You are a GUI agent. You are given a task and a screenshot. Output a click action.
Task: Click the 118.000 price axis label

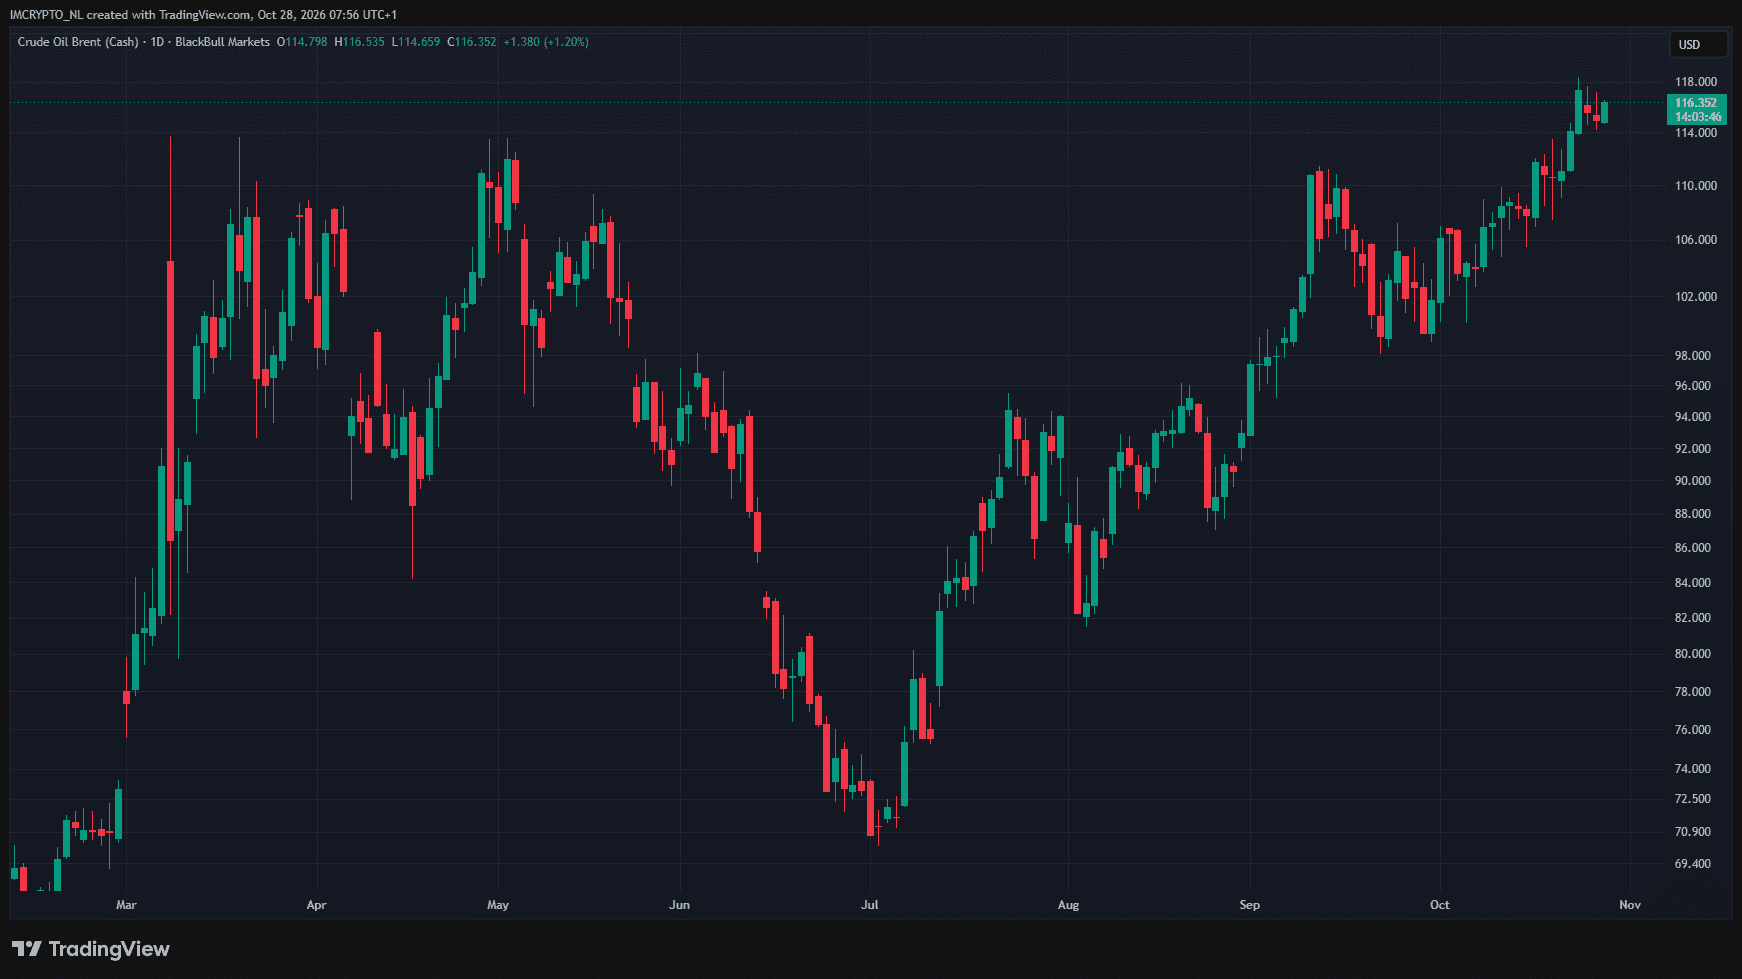pyautogui.click(x=1696, y=82)
